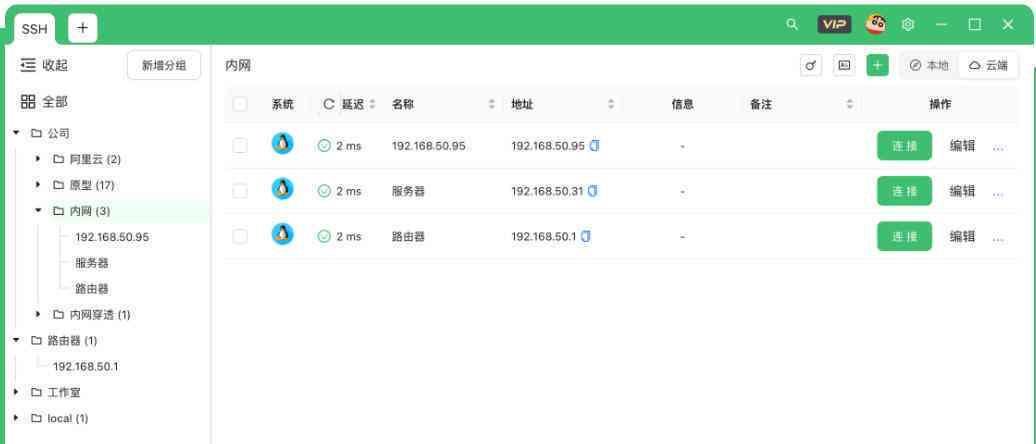Screen dimensions: 1036x444
Task: Edit the 192.168.50.95 entry
Action: (x=963, y=146)
